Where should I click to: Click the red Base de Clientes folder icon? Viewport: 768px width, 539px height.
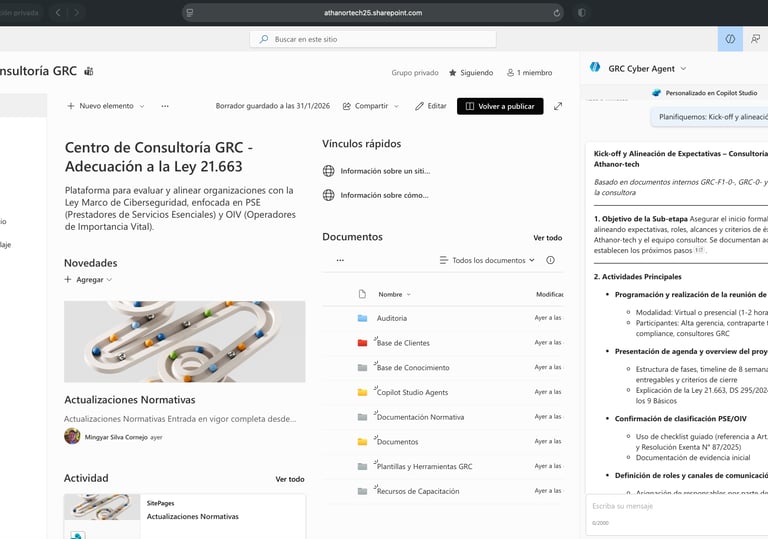(x=362, y=343)
